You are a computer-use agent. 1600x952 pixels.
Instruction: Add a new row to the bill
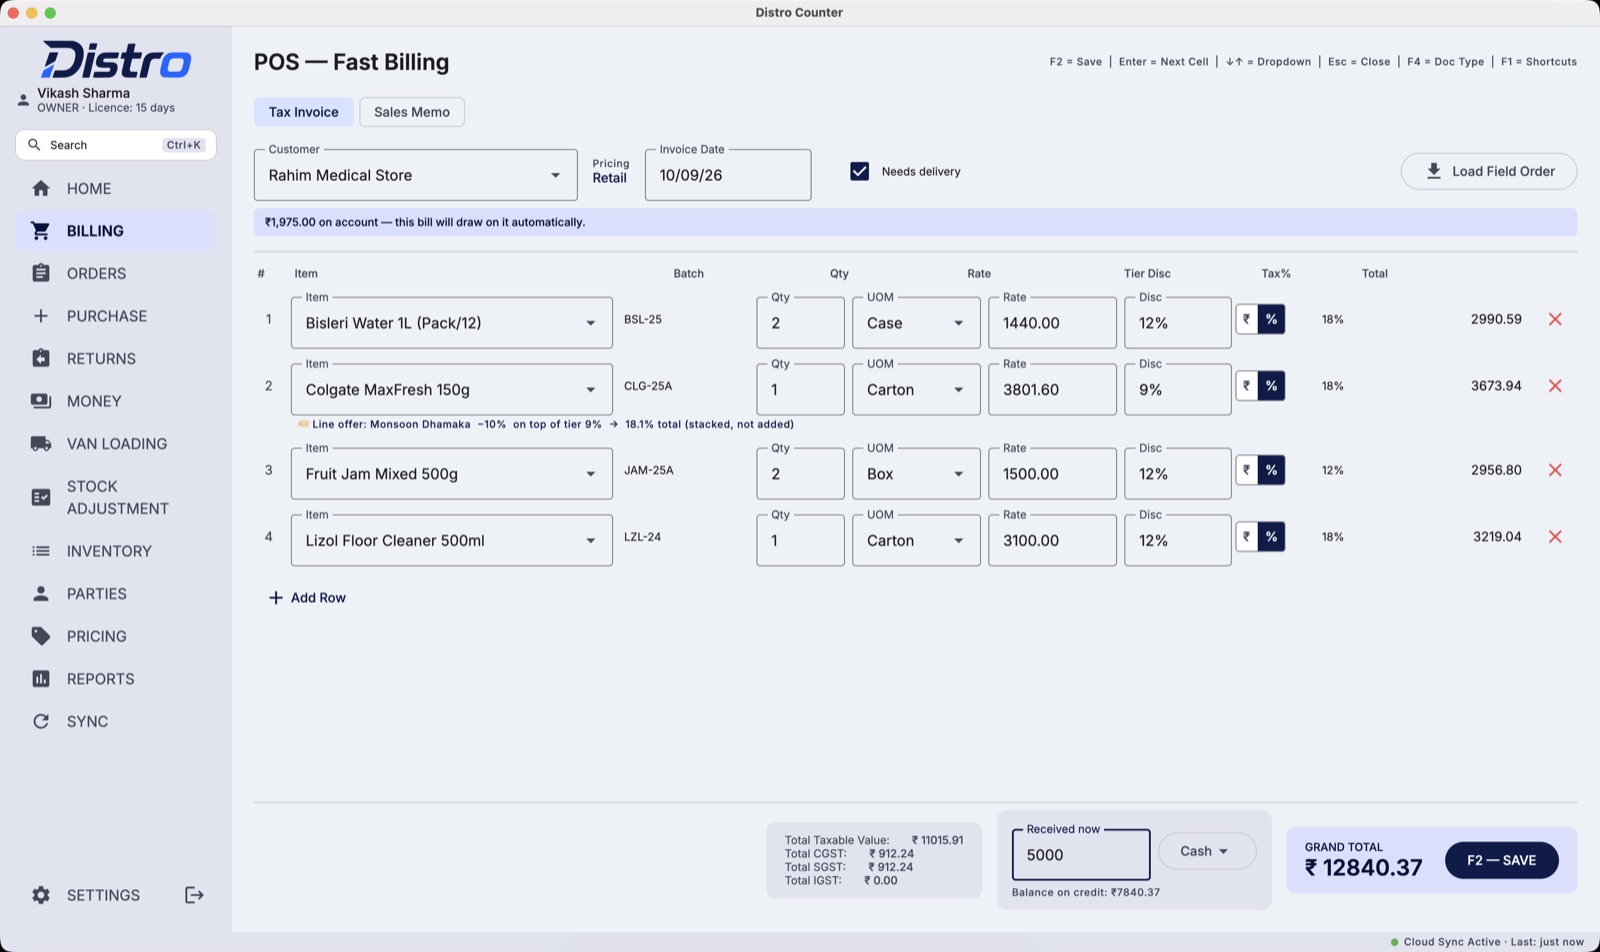(307, 598)
